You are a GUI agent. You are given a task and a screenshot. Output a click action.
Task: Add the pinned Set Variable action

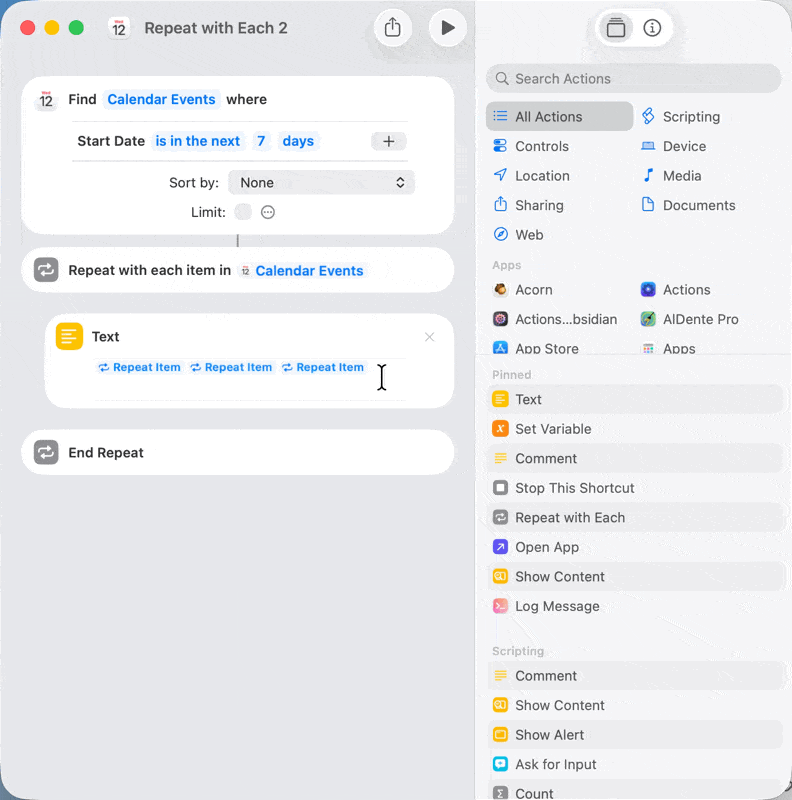click(552, 429)
